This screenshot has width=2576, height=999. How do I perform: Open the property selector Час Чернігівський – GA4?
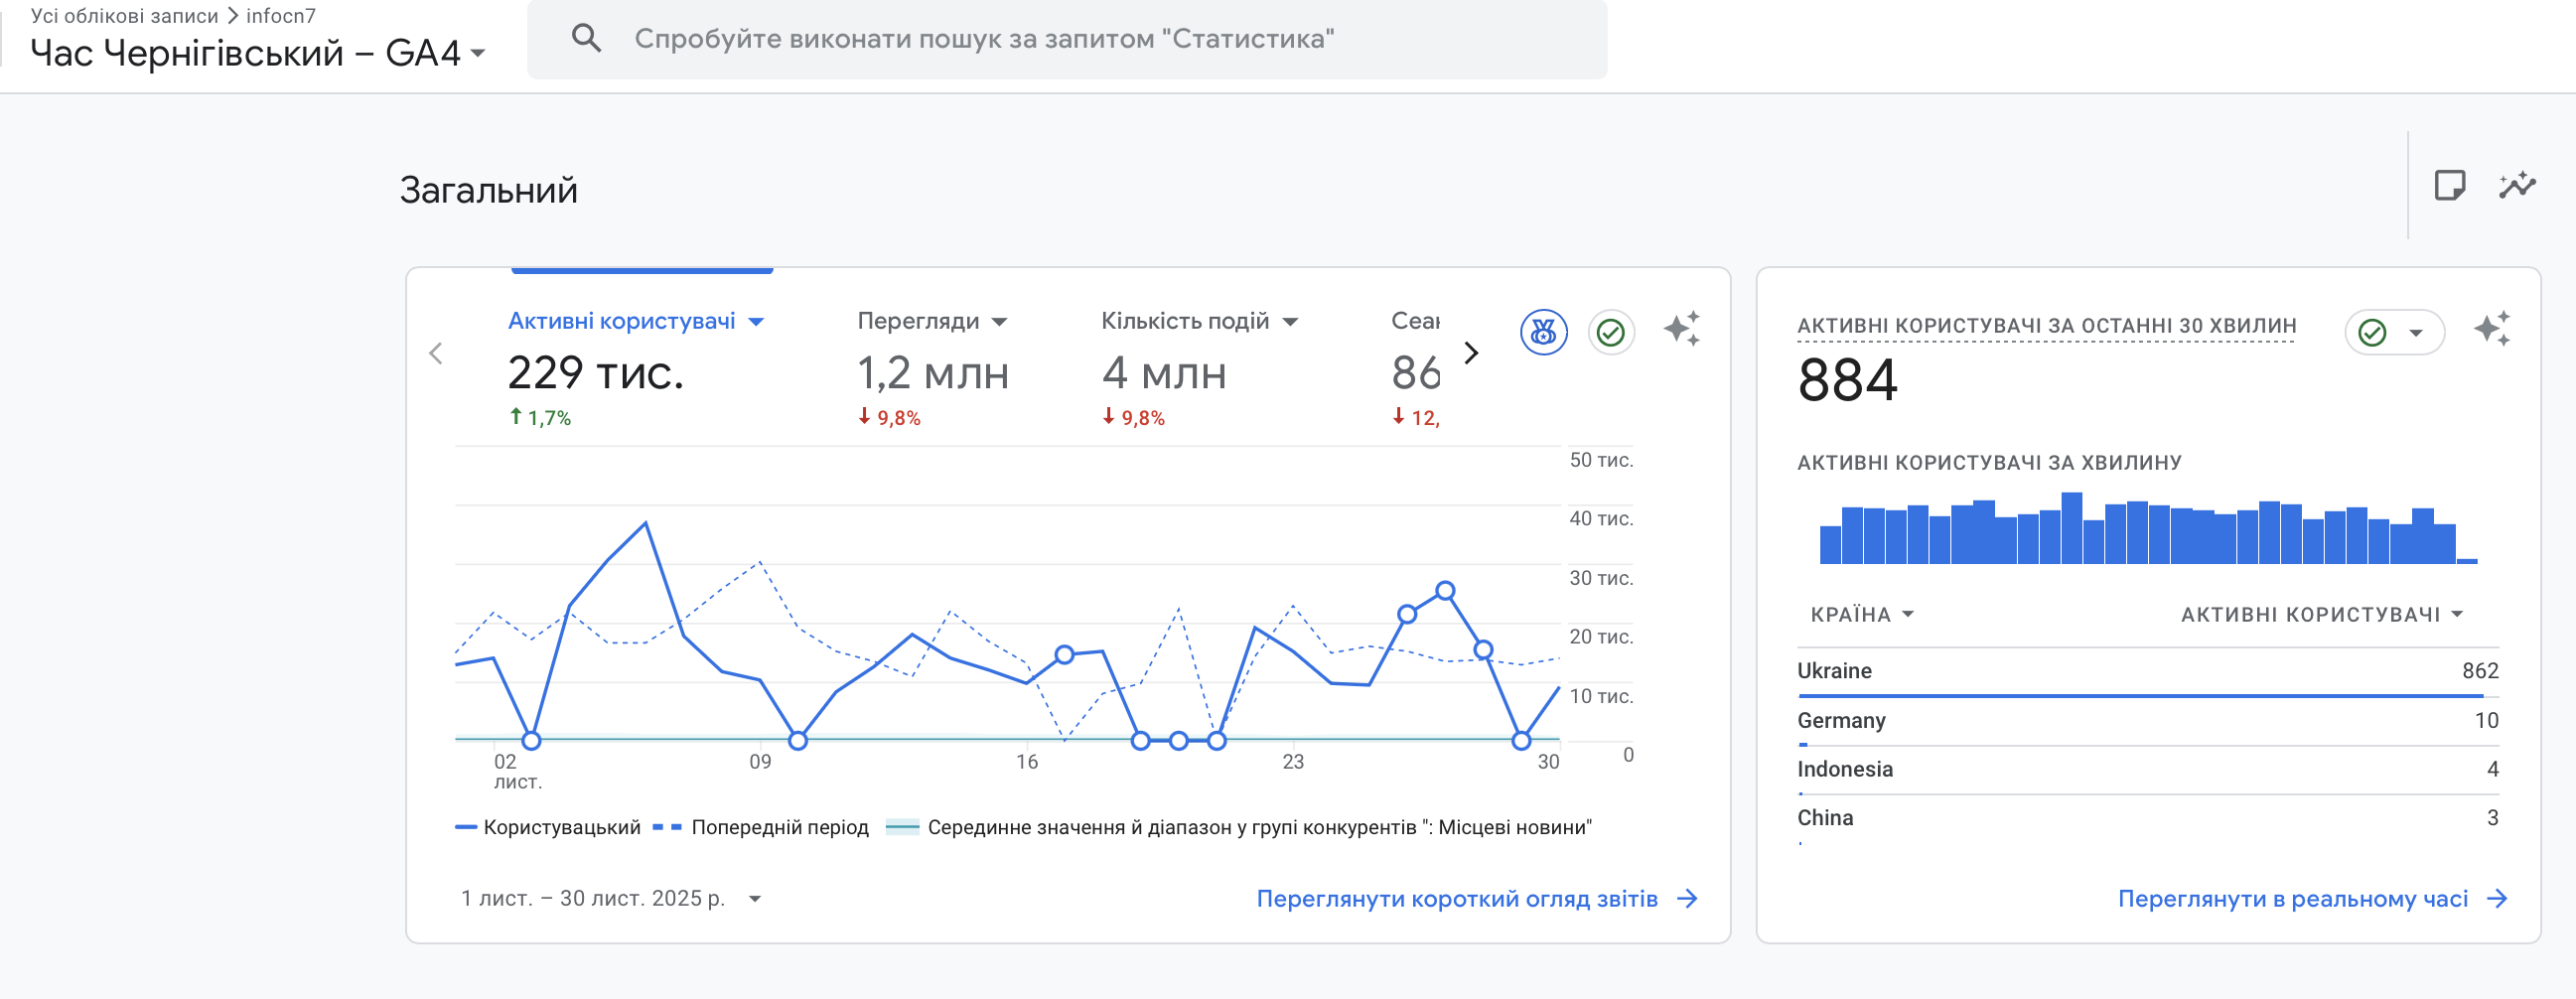(x=253, y=53)
